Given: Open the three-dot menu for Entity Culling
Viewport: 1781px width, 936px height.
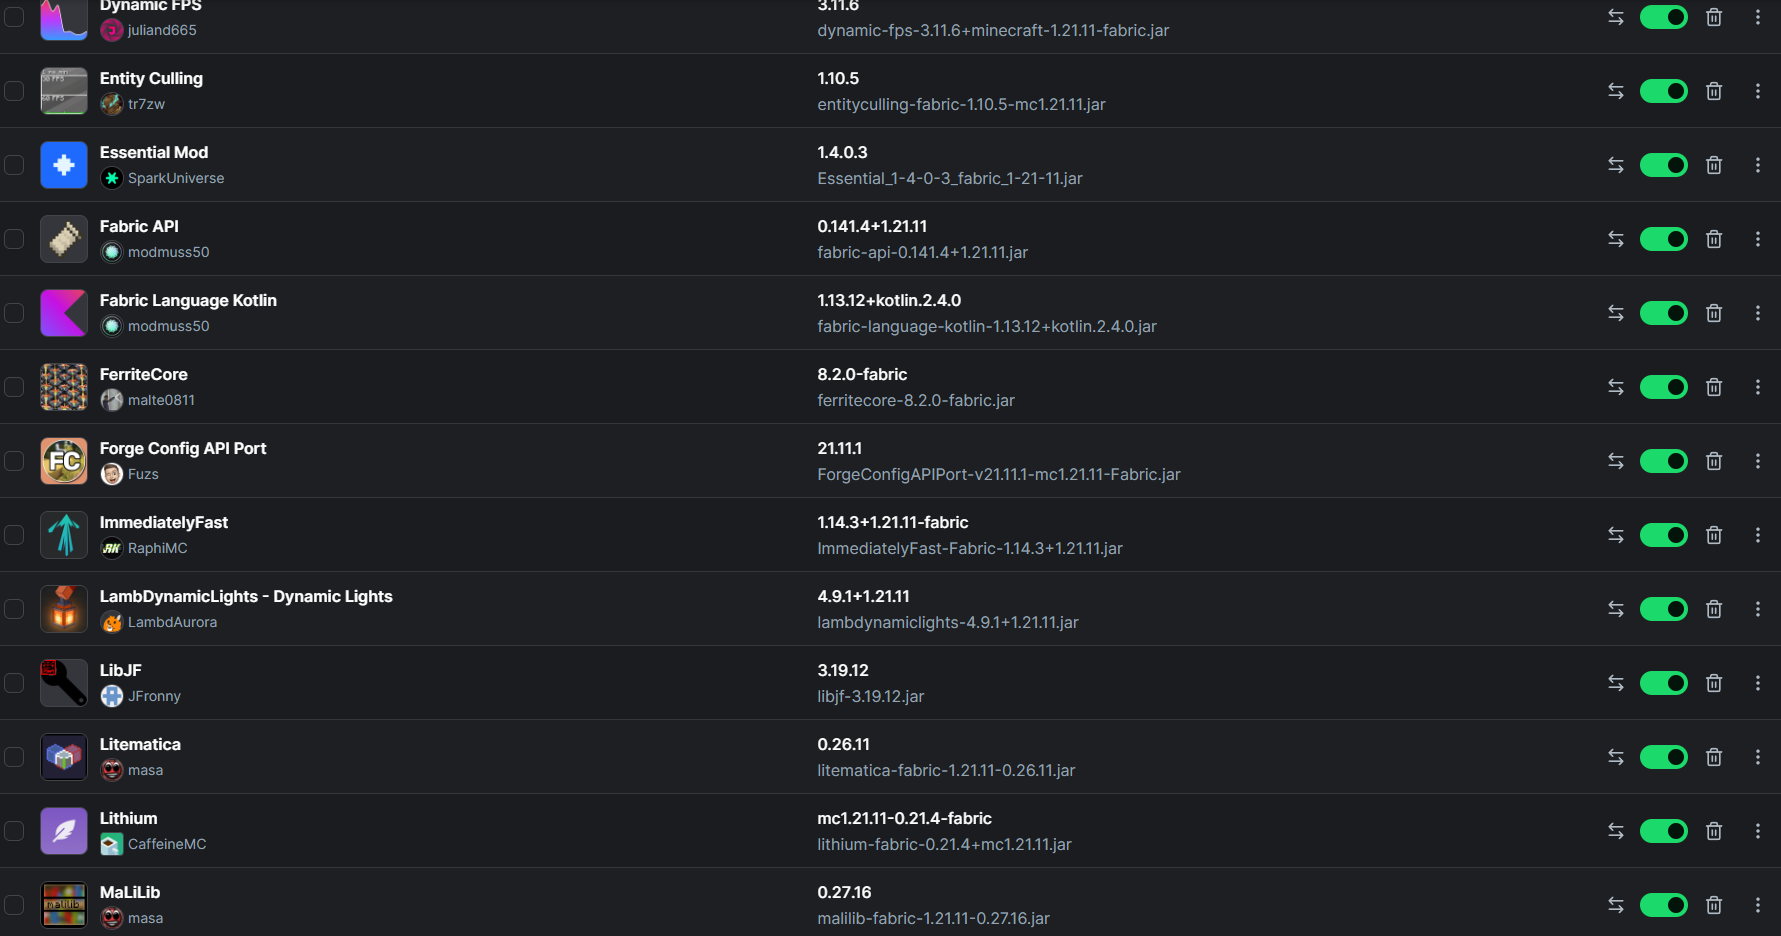Looking at the screenshot, I should tap(1758, 91).
